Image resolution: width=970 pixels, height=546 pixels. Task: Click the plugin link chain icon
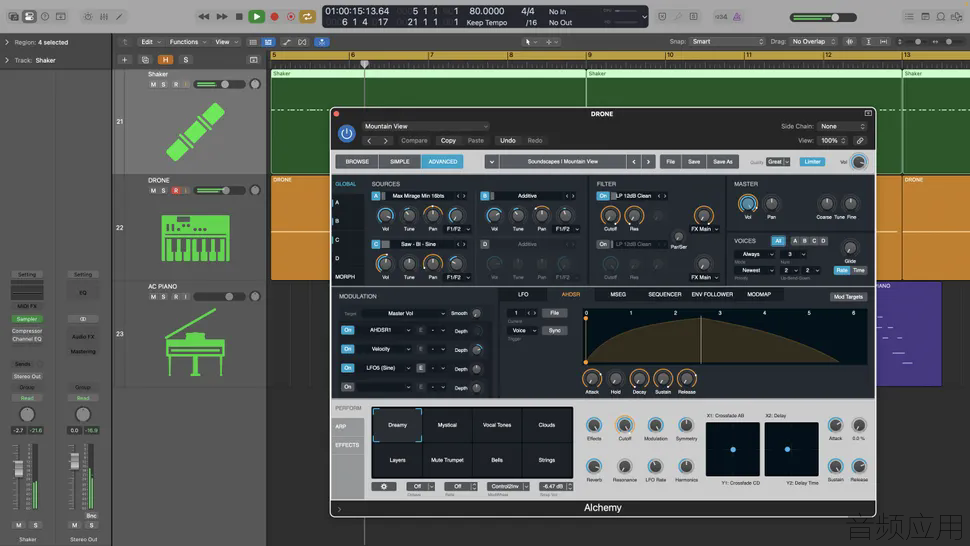tap(860, 140)
